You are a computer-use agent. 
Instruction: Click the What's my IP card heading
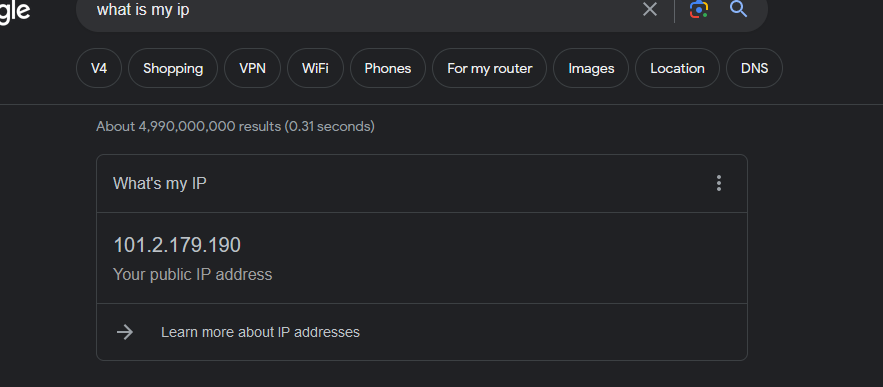click(160, 184)
